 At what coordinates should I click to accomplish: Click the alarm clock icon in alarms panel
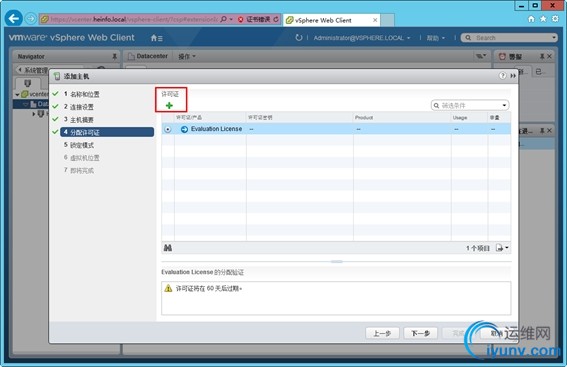502,56
